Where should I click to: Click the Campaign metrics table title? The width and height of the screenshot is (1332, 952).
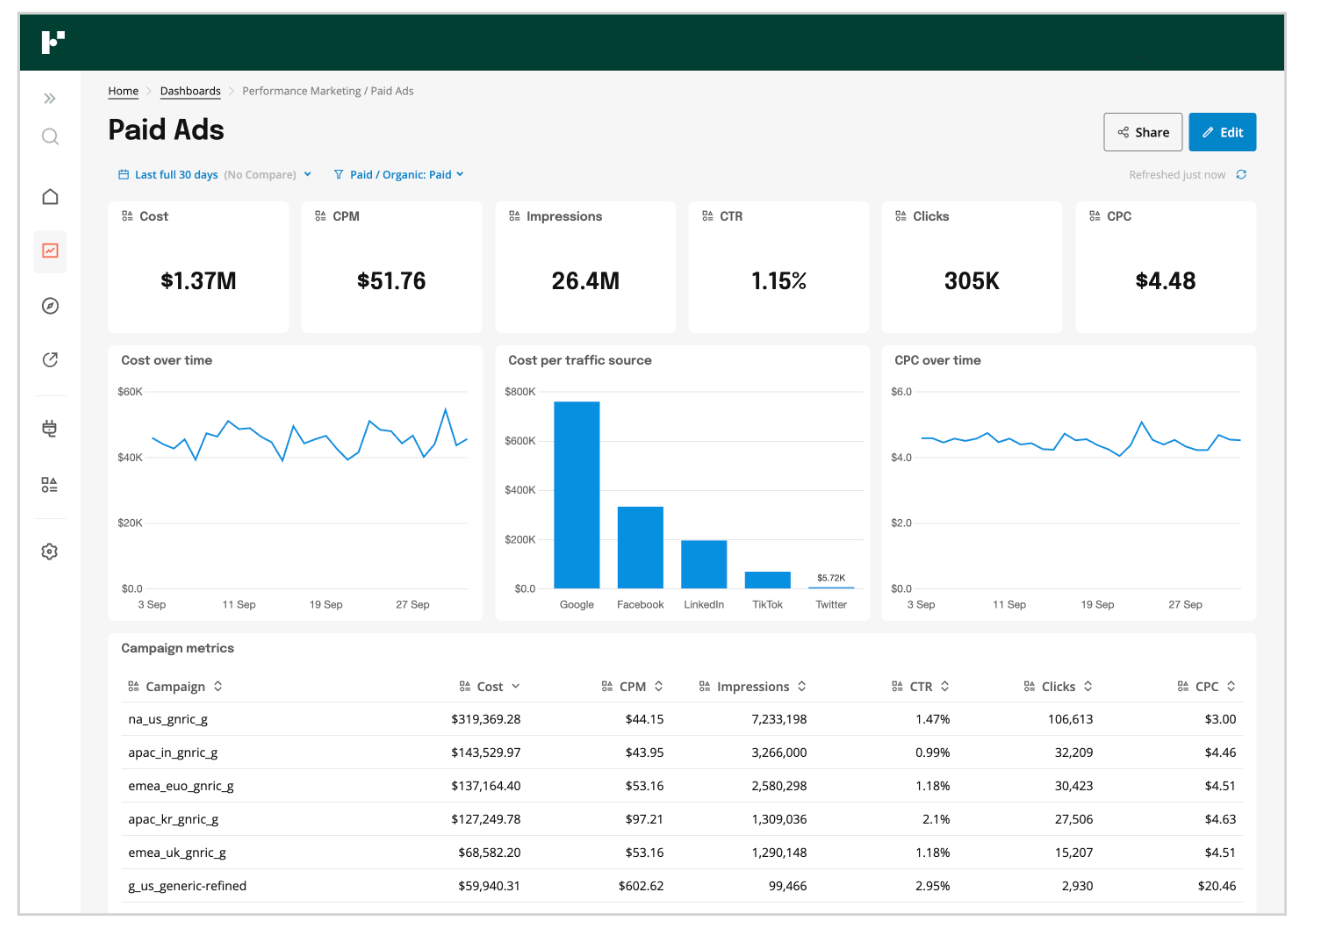178,648
